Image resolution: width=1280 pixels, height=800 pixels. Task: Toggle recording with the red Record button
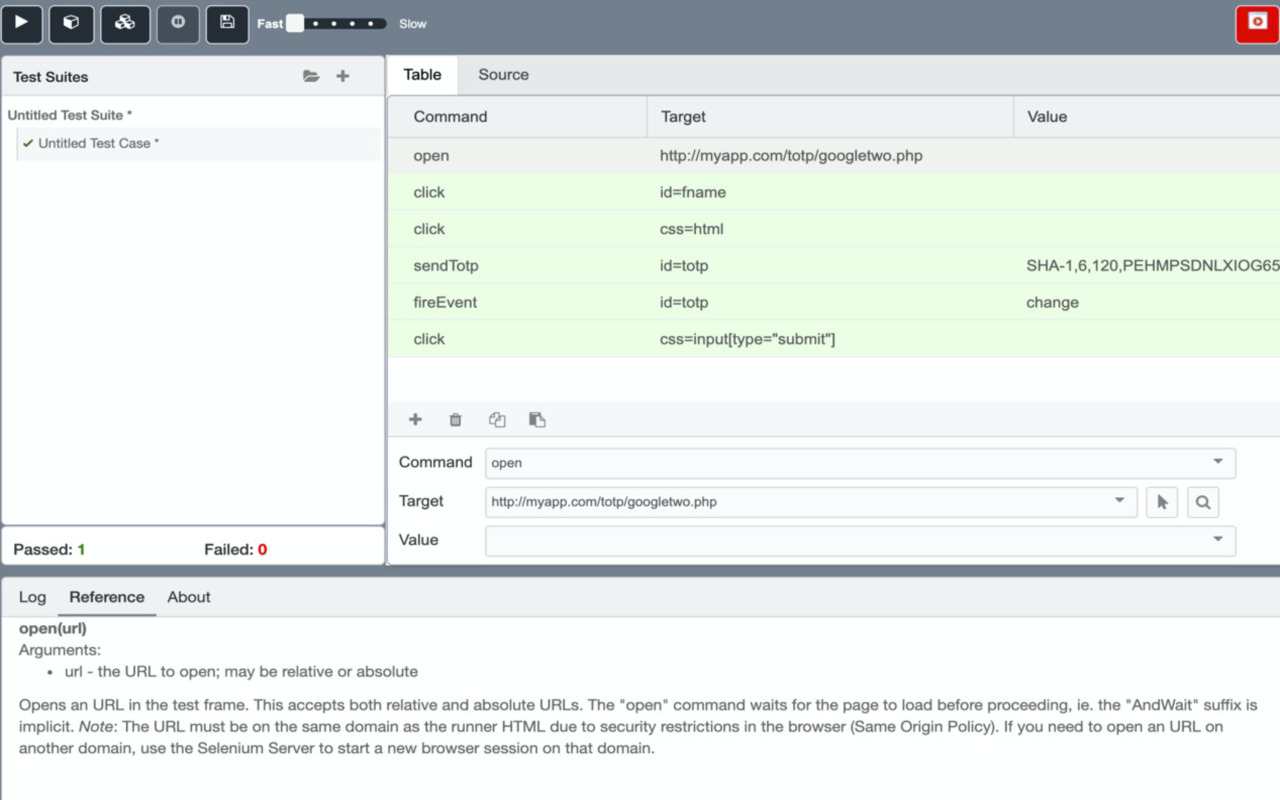1256,23
